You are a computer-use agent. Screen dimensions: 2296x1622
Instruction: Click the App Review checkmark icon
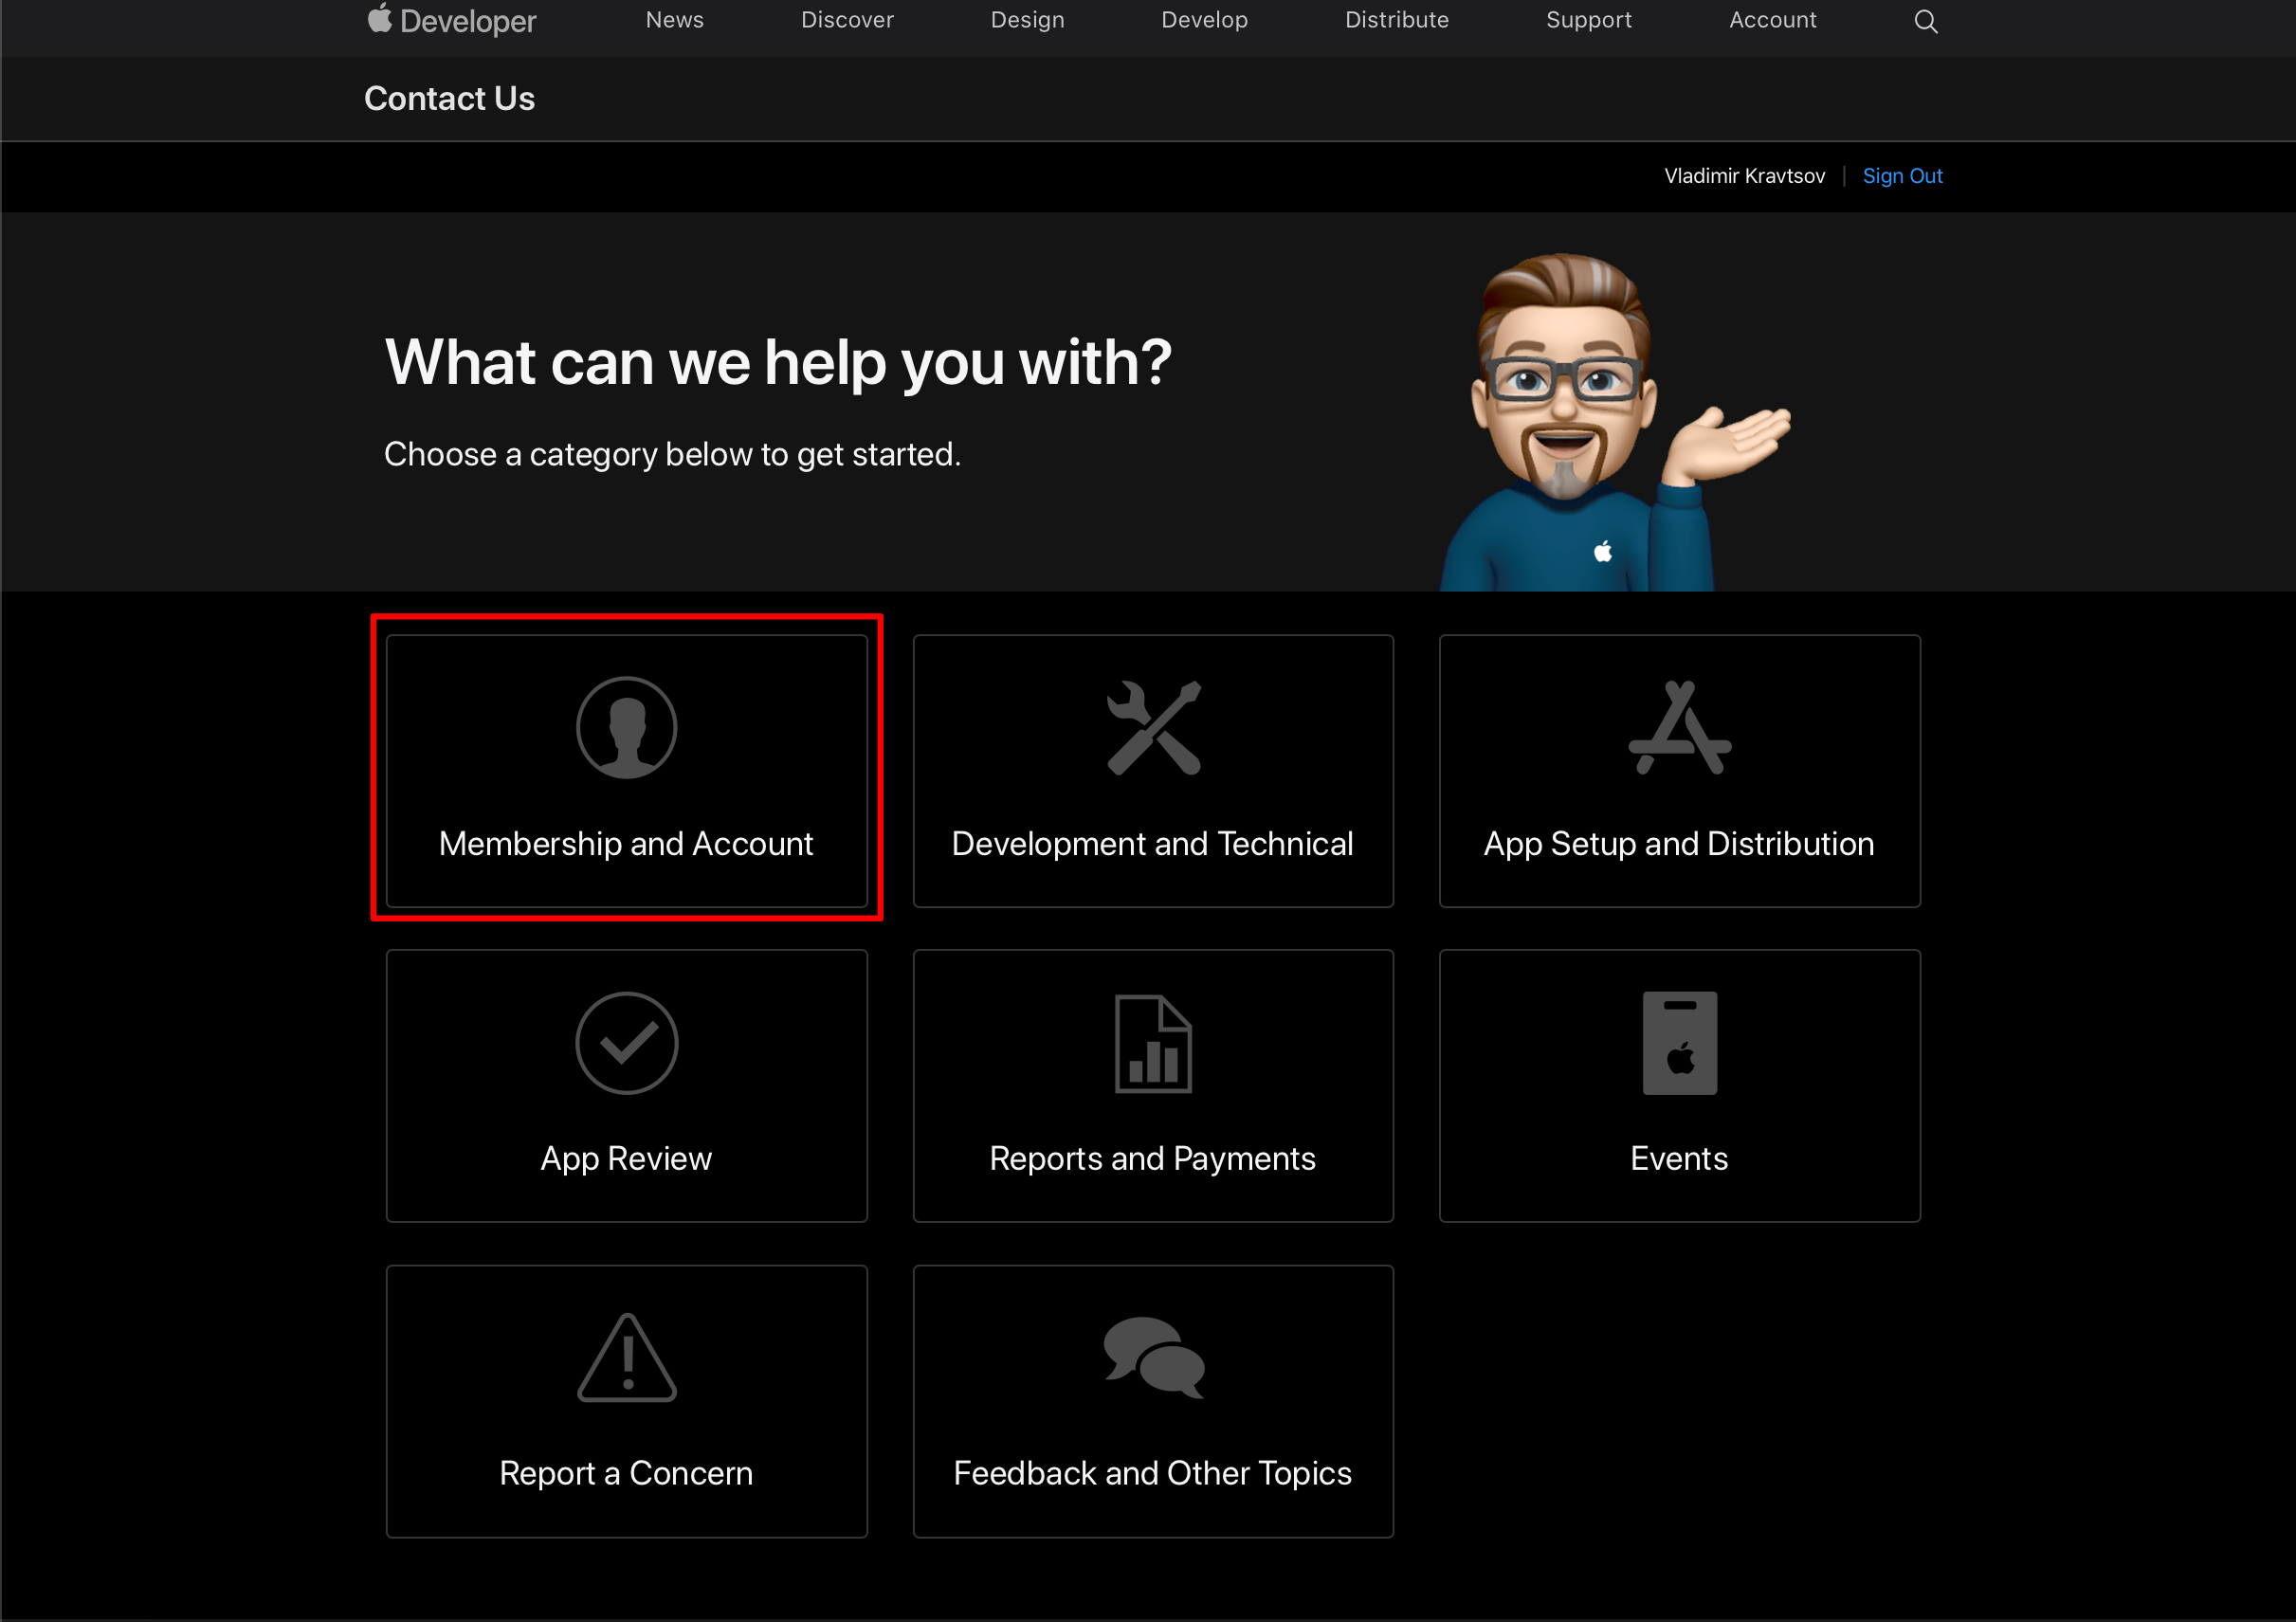(627, 1043)
